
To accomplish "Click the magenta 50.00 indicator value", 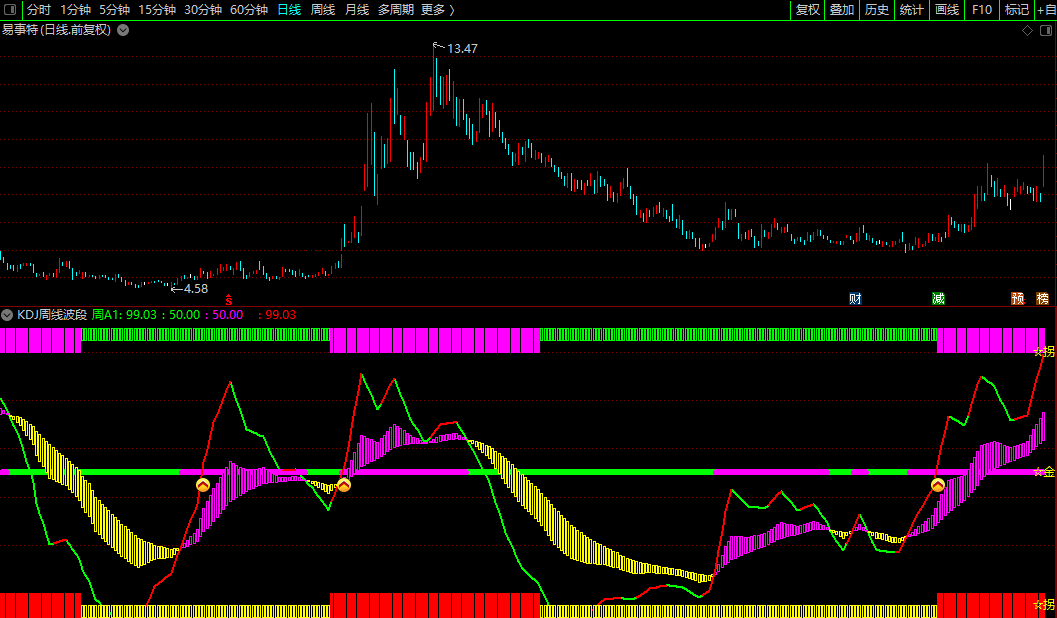I will point(228,315).
